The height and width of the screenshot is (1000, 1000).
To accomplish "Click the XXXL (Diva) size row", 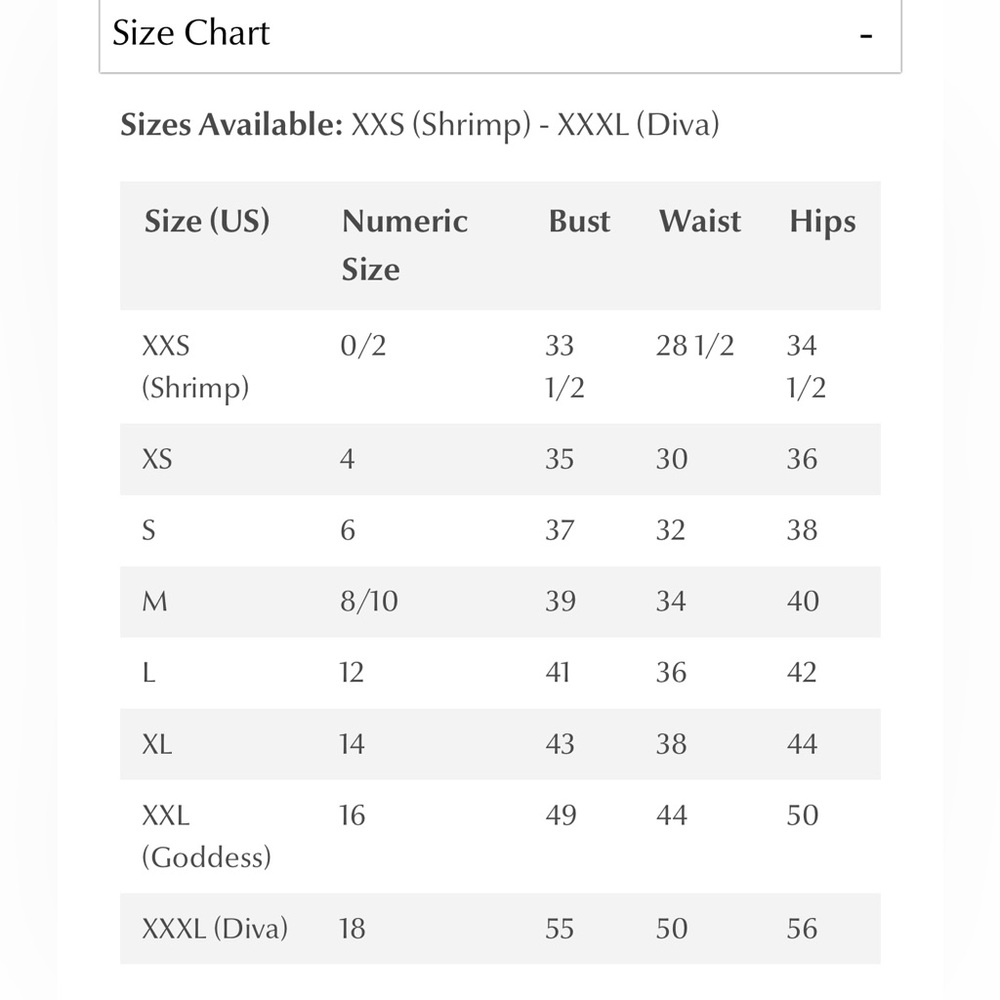I will pyautogui.click(x=500, y=929).
